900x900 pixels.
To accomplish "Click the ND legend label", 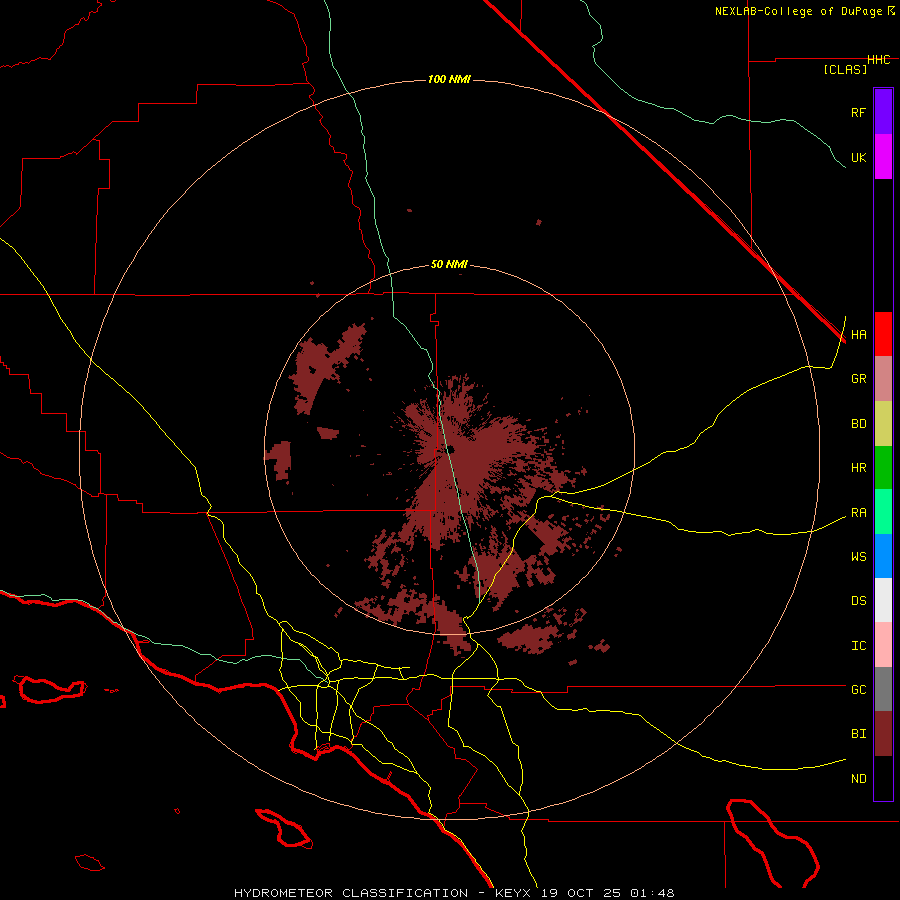I will (858, 779).
